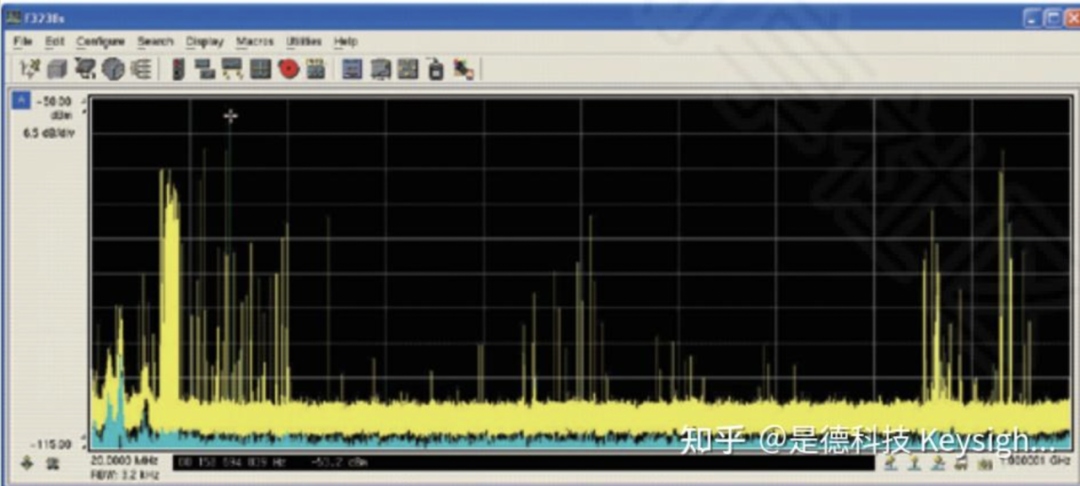Click the RBW 3.2 kHz label
The height and width of the screenshot is (486, 1080).
coord(125,475)
